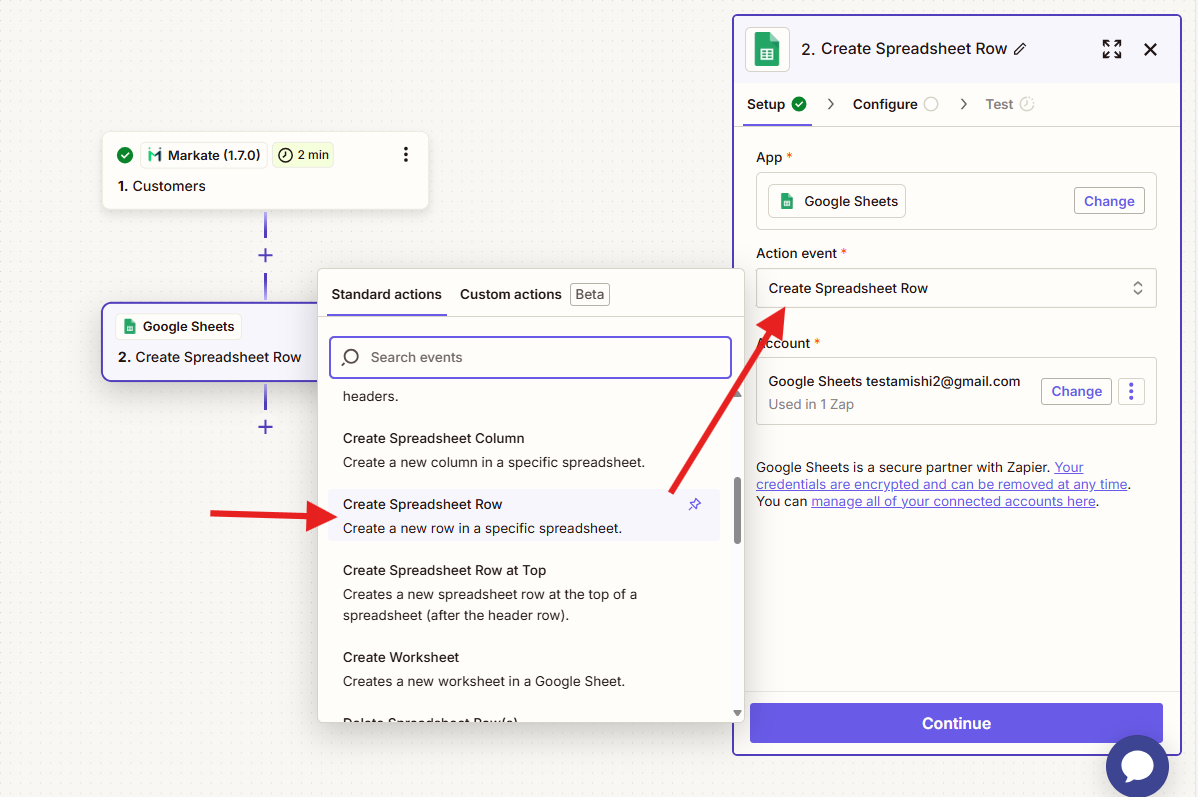Open account options three-dot menu

1131,391
